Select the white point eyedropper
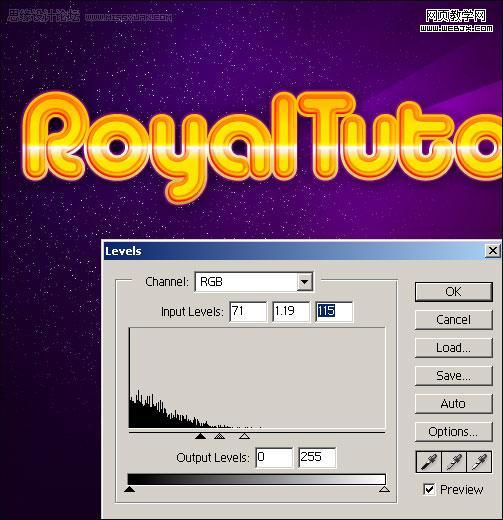 tap(479, 462)
